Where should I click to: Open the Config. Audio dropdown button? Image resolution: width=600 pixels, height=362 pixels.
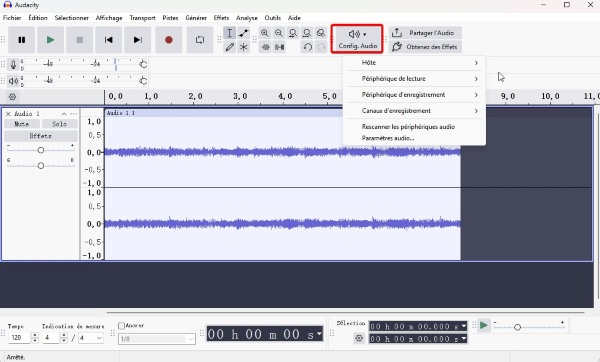357,39
